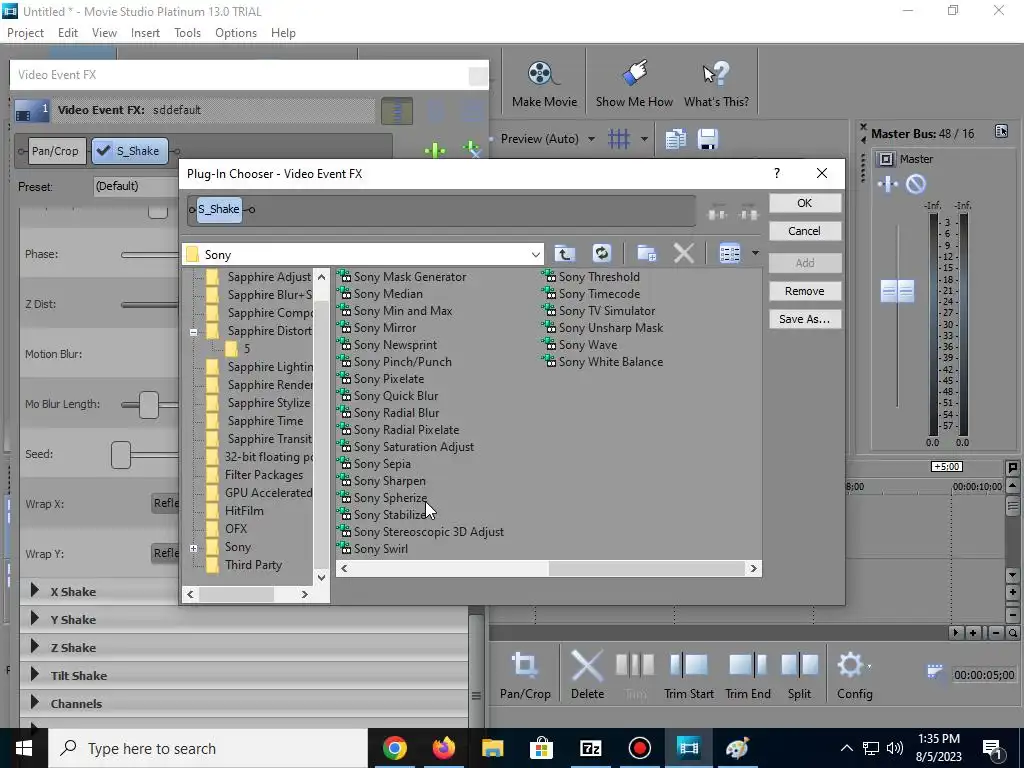Open the Preview (Auto) quality dropdown
Viewport: 1024px width, 768px height.
pyautogui.click(x=591, y=139)
